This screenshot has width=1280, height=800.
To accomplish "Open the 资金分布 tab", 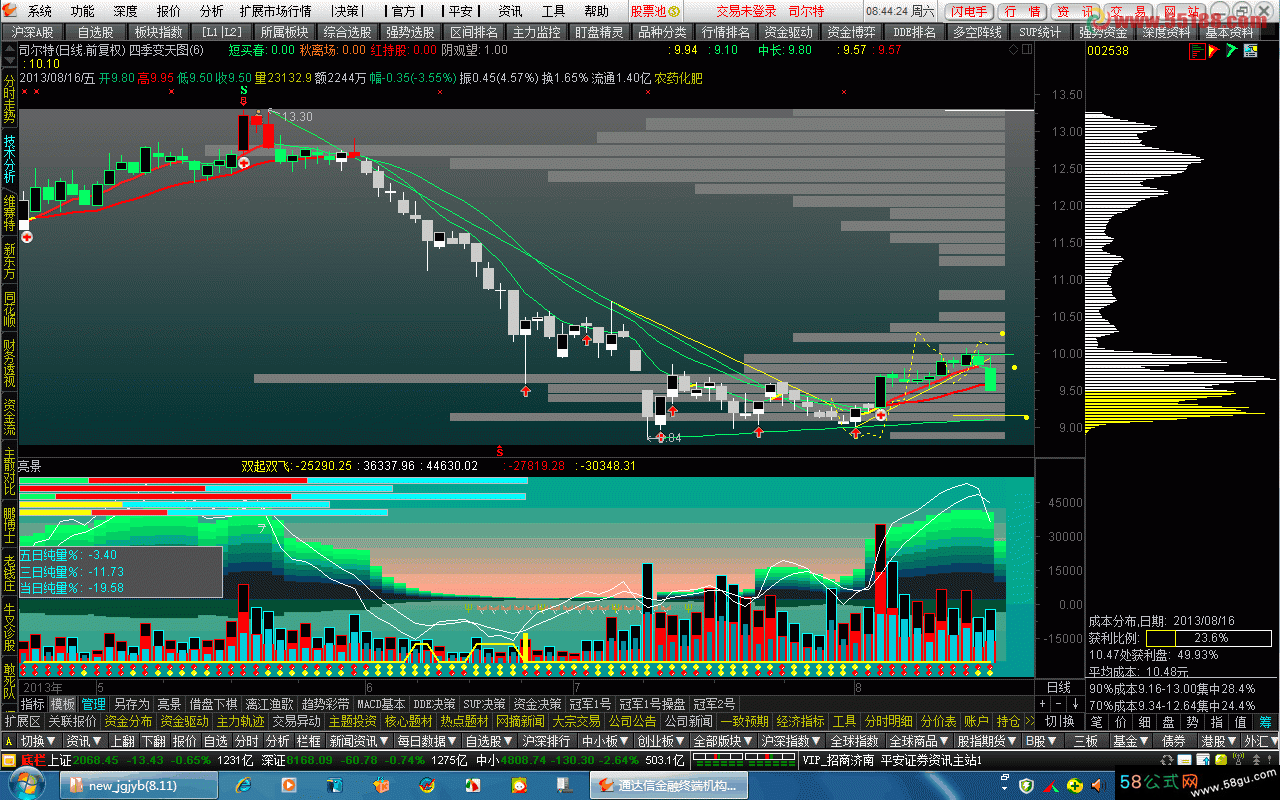I will click(x=128, y=721).
